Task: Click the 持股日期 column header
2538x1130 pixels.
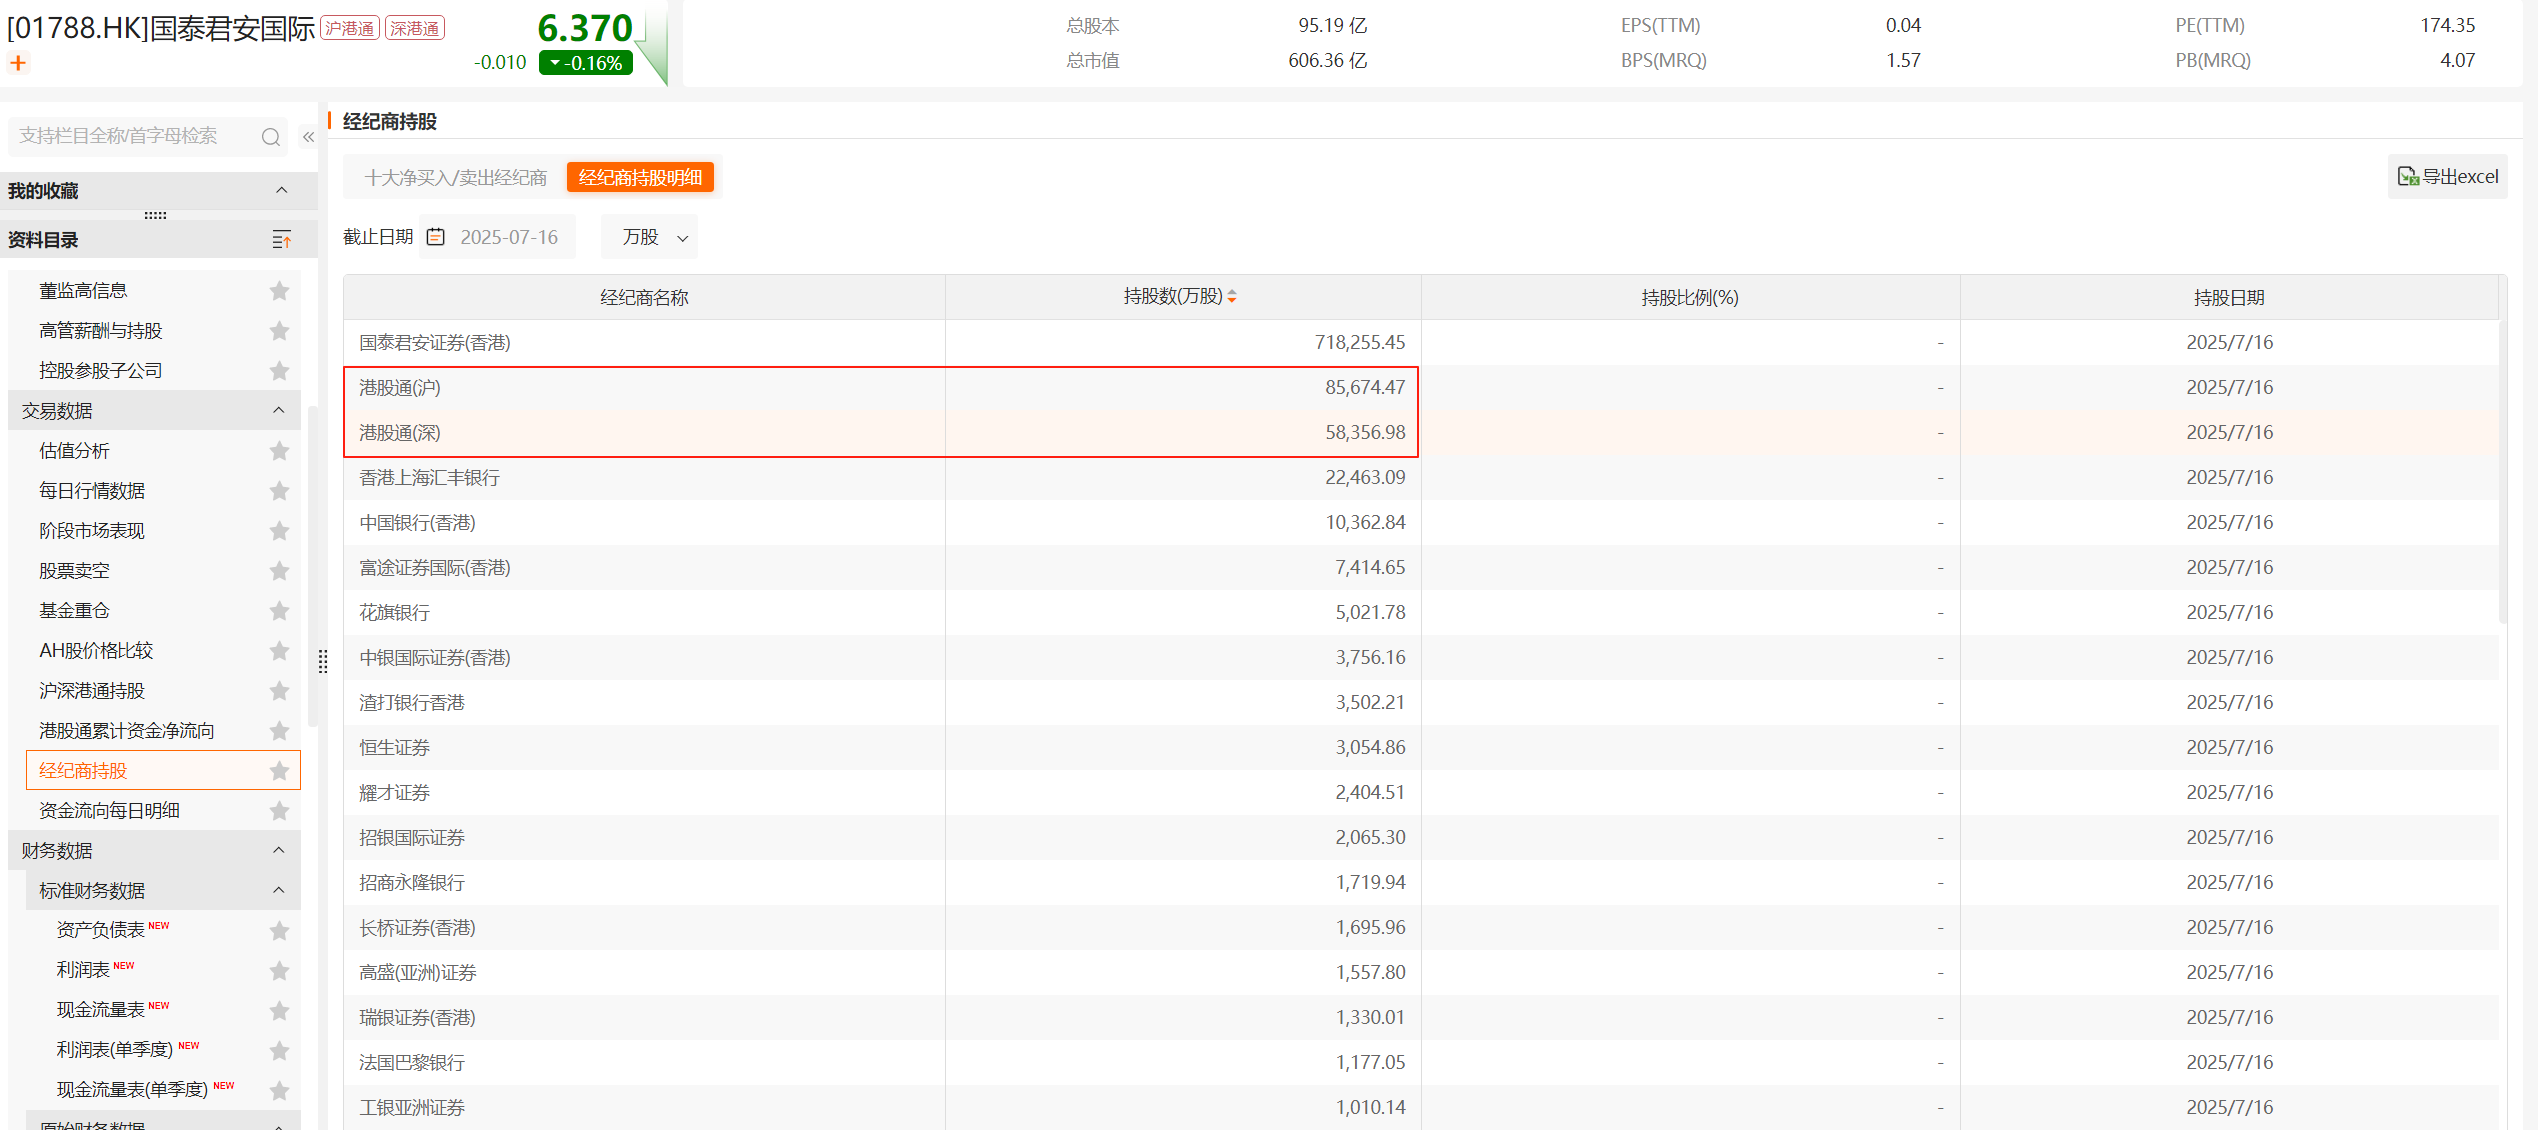Action: (2229, 297)
